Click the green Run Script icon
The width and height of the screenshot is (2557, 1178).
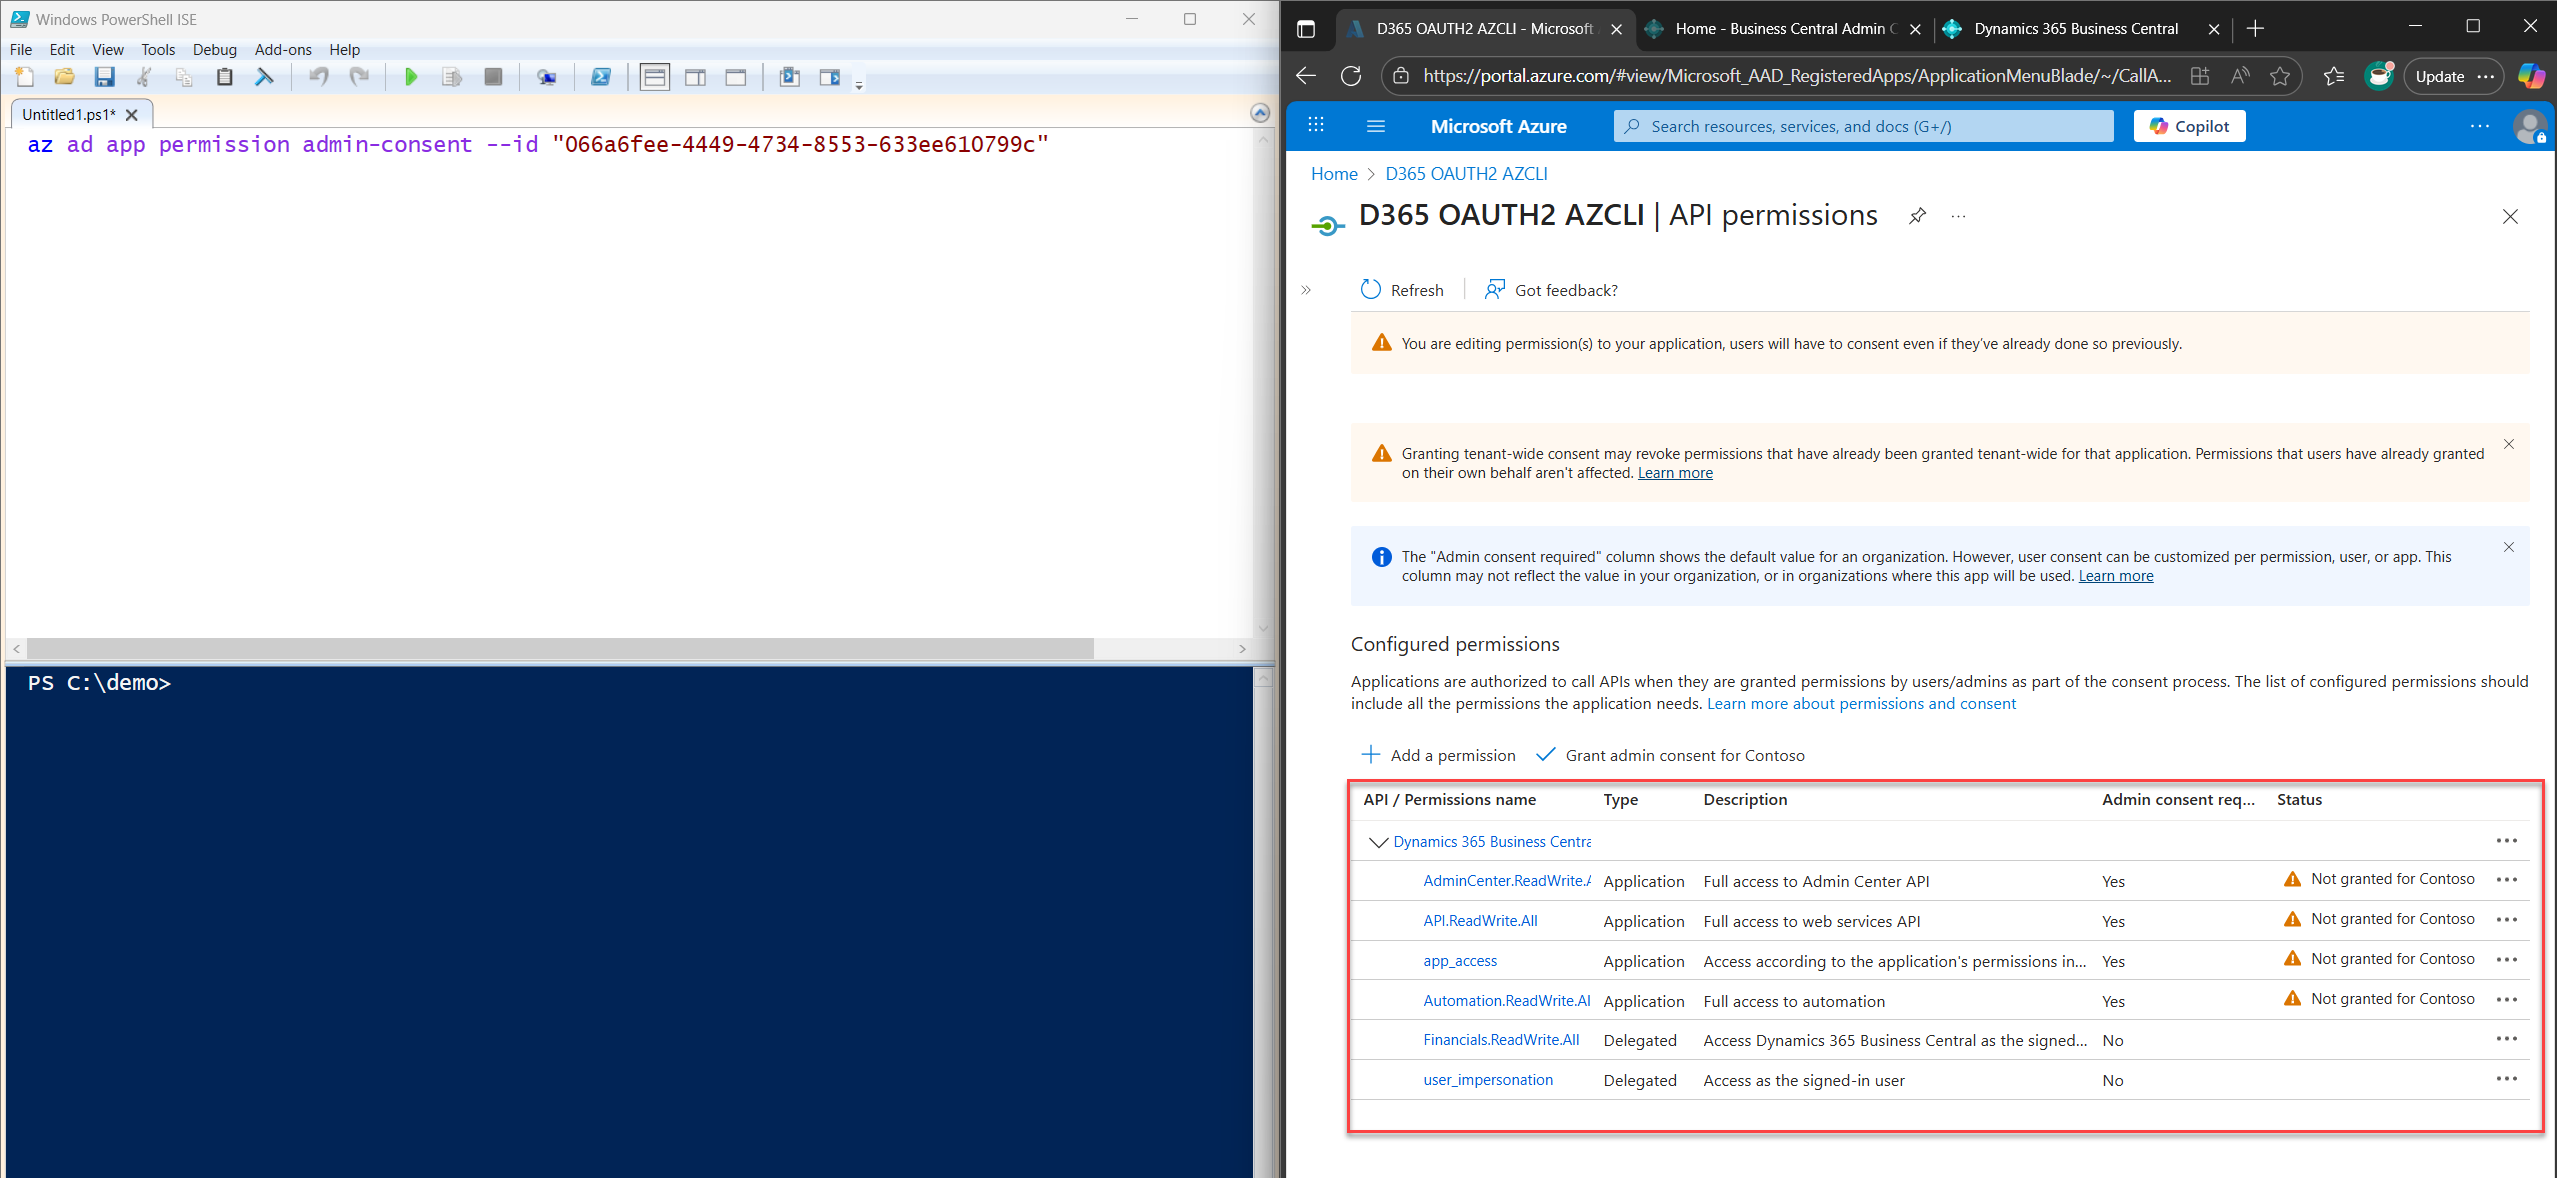pos(410,77)
